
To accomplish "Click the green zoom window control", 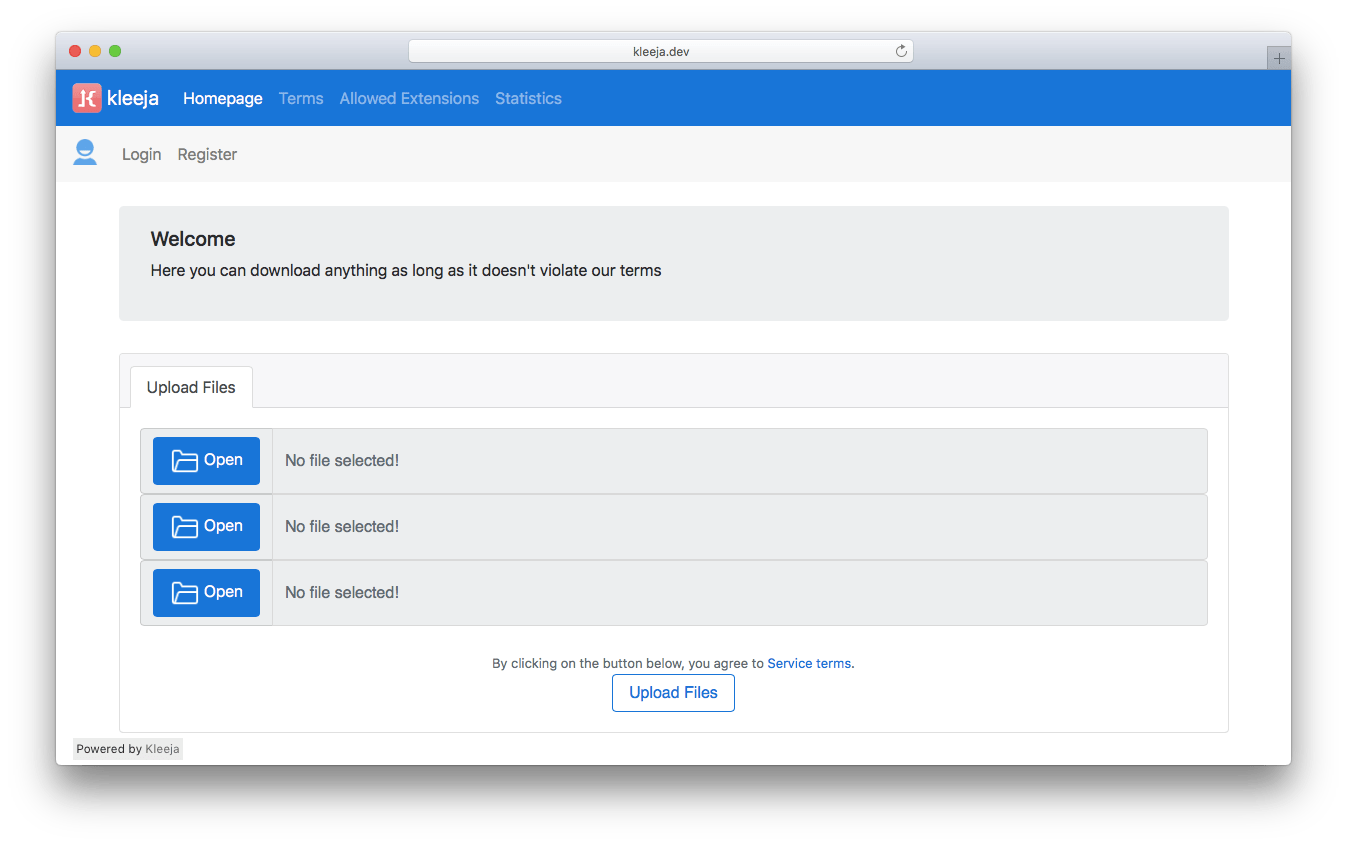I will (115, 50).
